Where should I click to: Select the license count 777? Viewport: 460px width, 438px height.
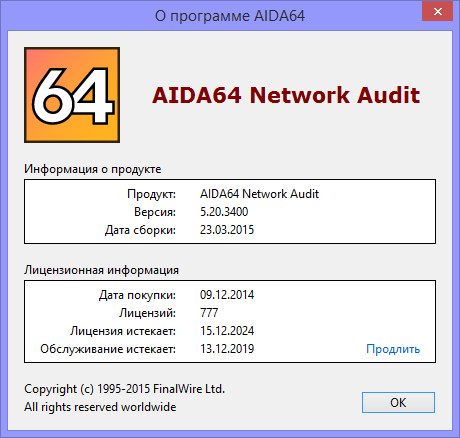[x=209, y=313]
